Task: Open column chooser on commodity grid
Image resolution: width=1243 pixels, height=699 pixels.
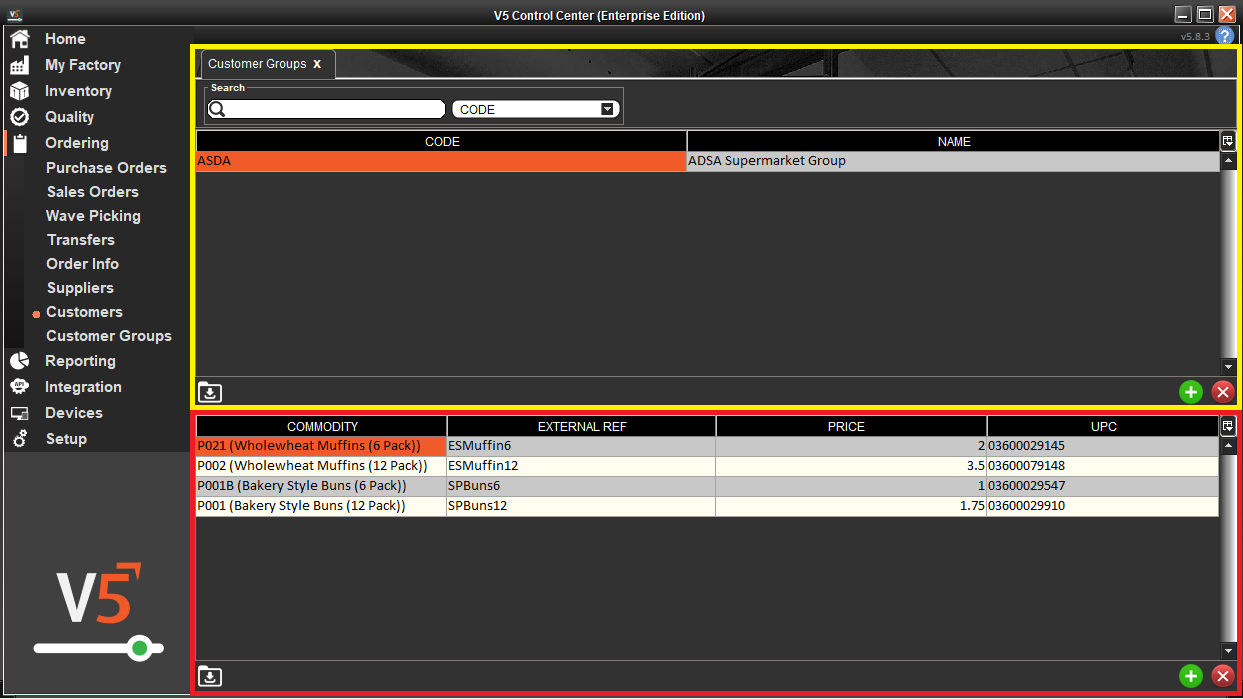Action: pos(1228,426)
